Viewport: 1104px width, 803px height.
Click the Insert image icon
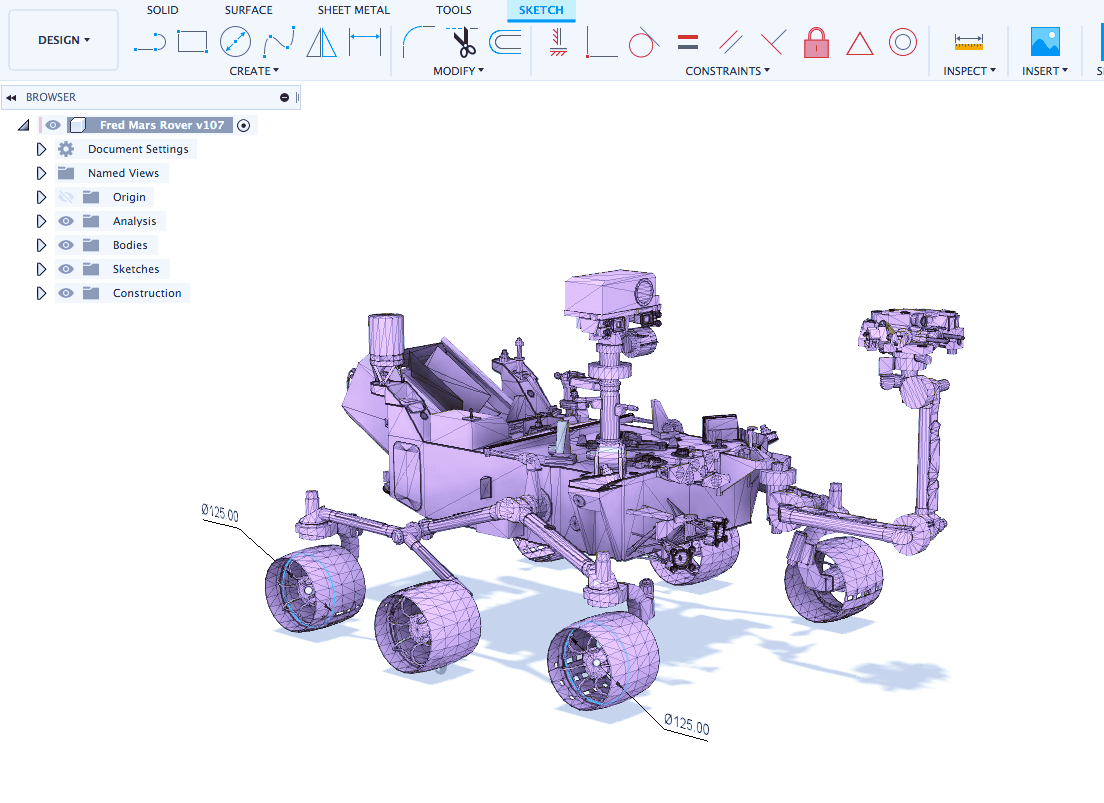1045,42
